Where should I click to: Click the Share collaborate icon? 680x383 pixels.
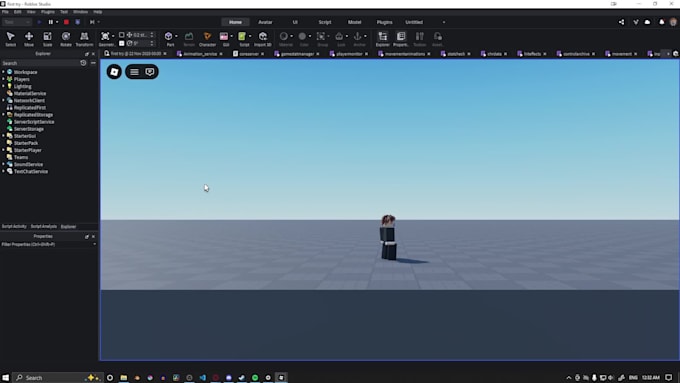pyautogui.click(x=621, y=22)
